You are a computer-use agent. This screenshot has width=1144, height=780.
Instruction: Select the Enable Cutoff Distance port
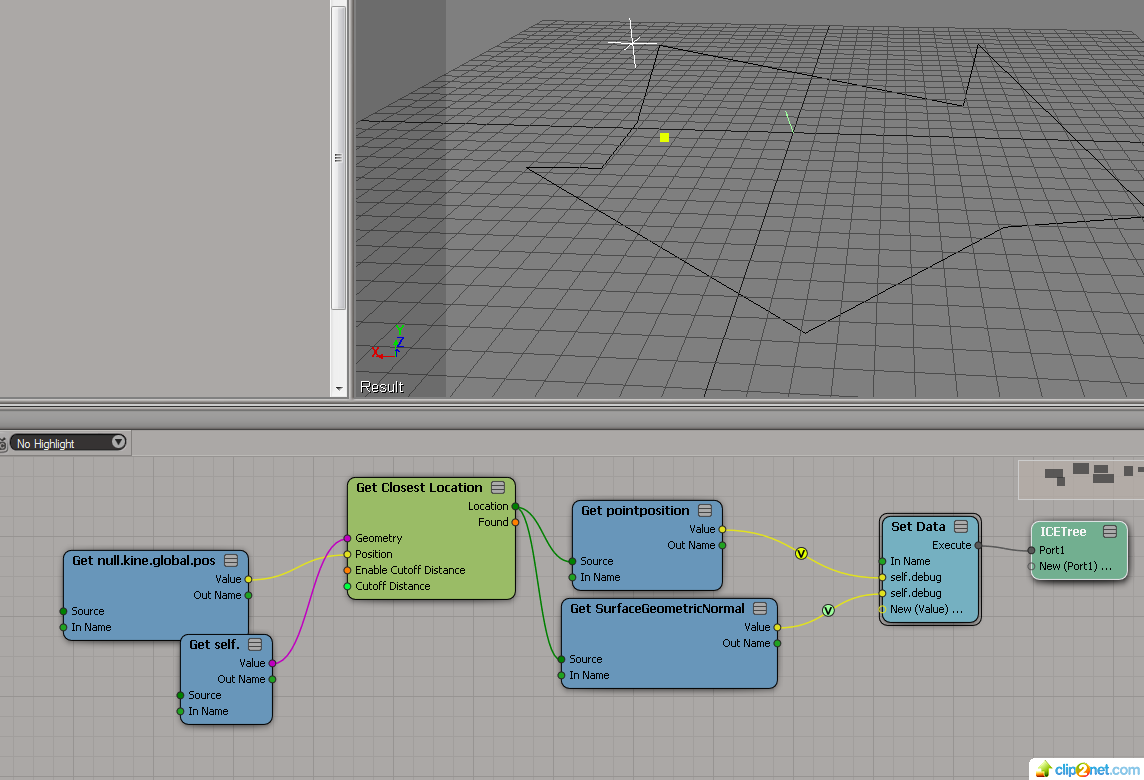pyautogui.click(x=348, y=570)
